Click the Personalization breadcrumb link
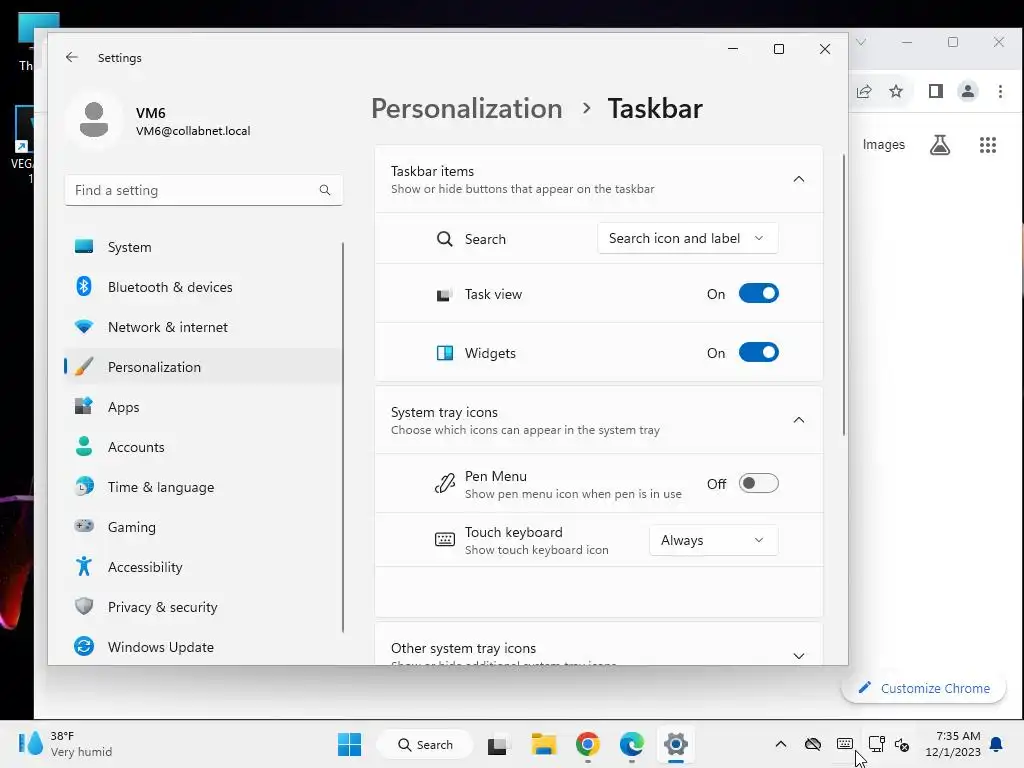The image size is (1024, 768). [x=466, y=108]
